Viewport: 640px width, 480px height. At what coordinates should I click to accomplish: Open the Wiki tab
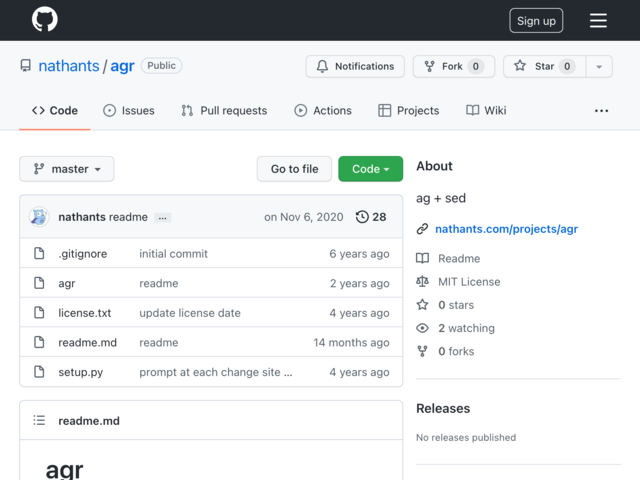486,111
